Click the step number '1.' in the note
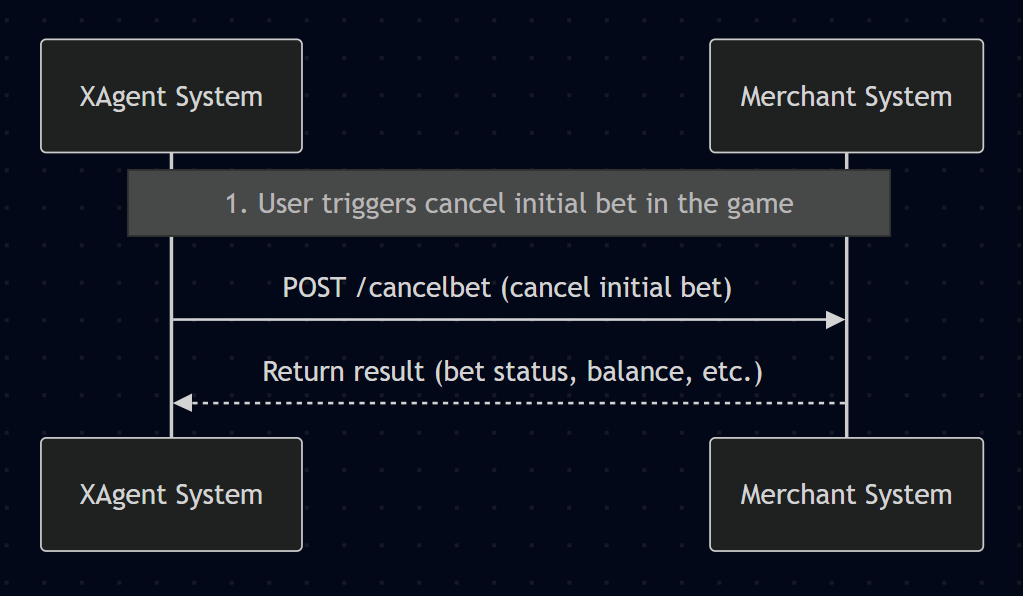The height and width of the screenshot is (596, 1023). (236, 204)
